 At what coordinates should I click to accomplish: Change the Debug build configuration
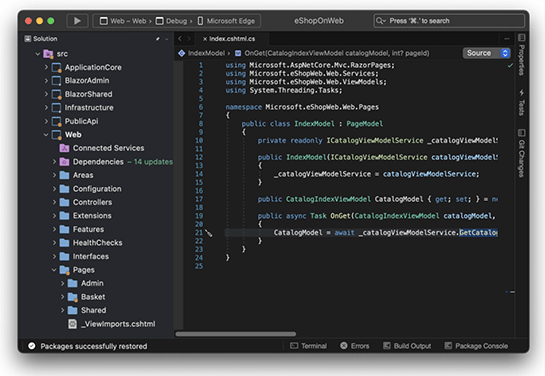(x=171, y=21)
